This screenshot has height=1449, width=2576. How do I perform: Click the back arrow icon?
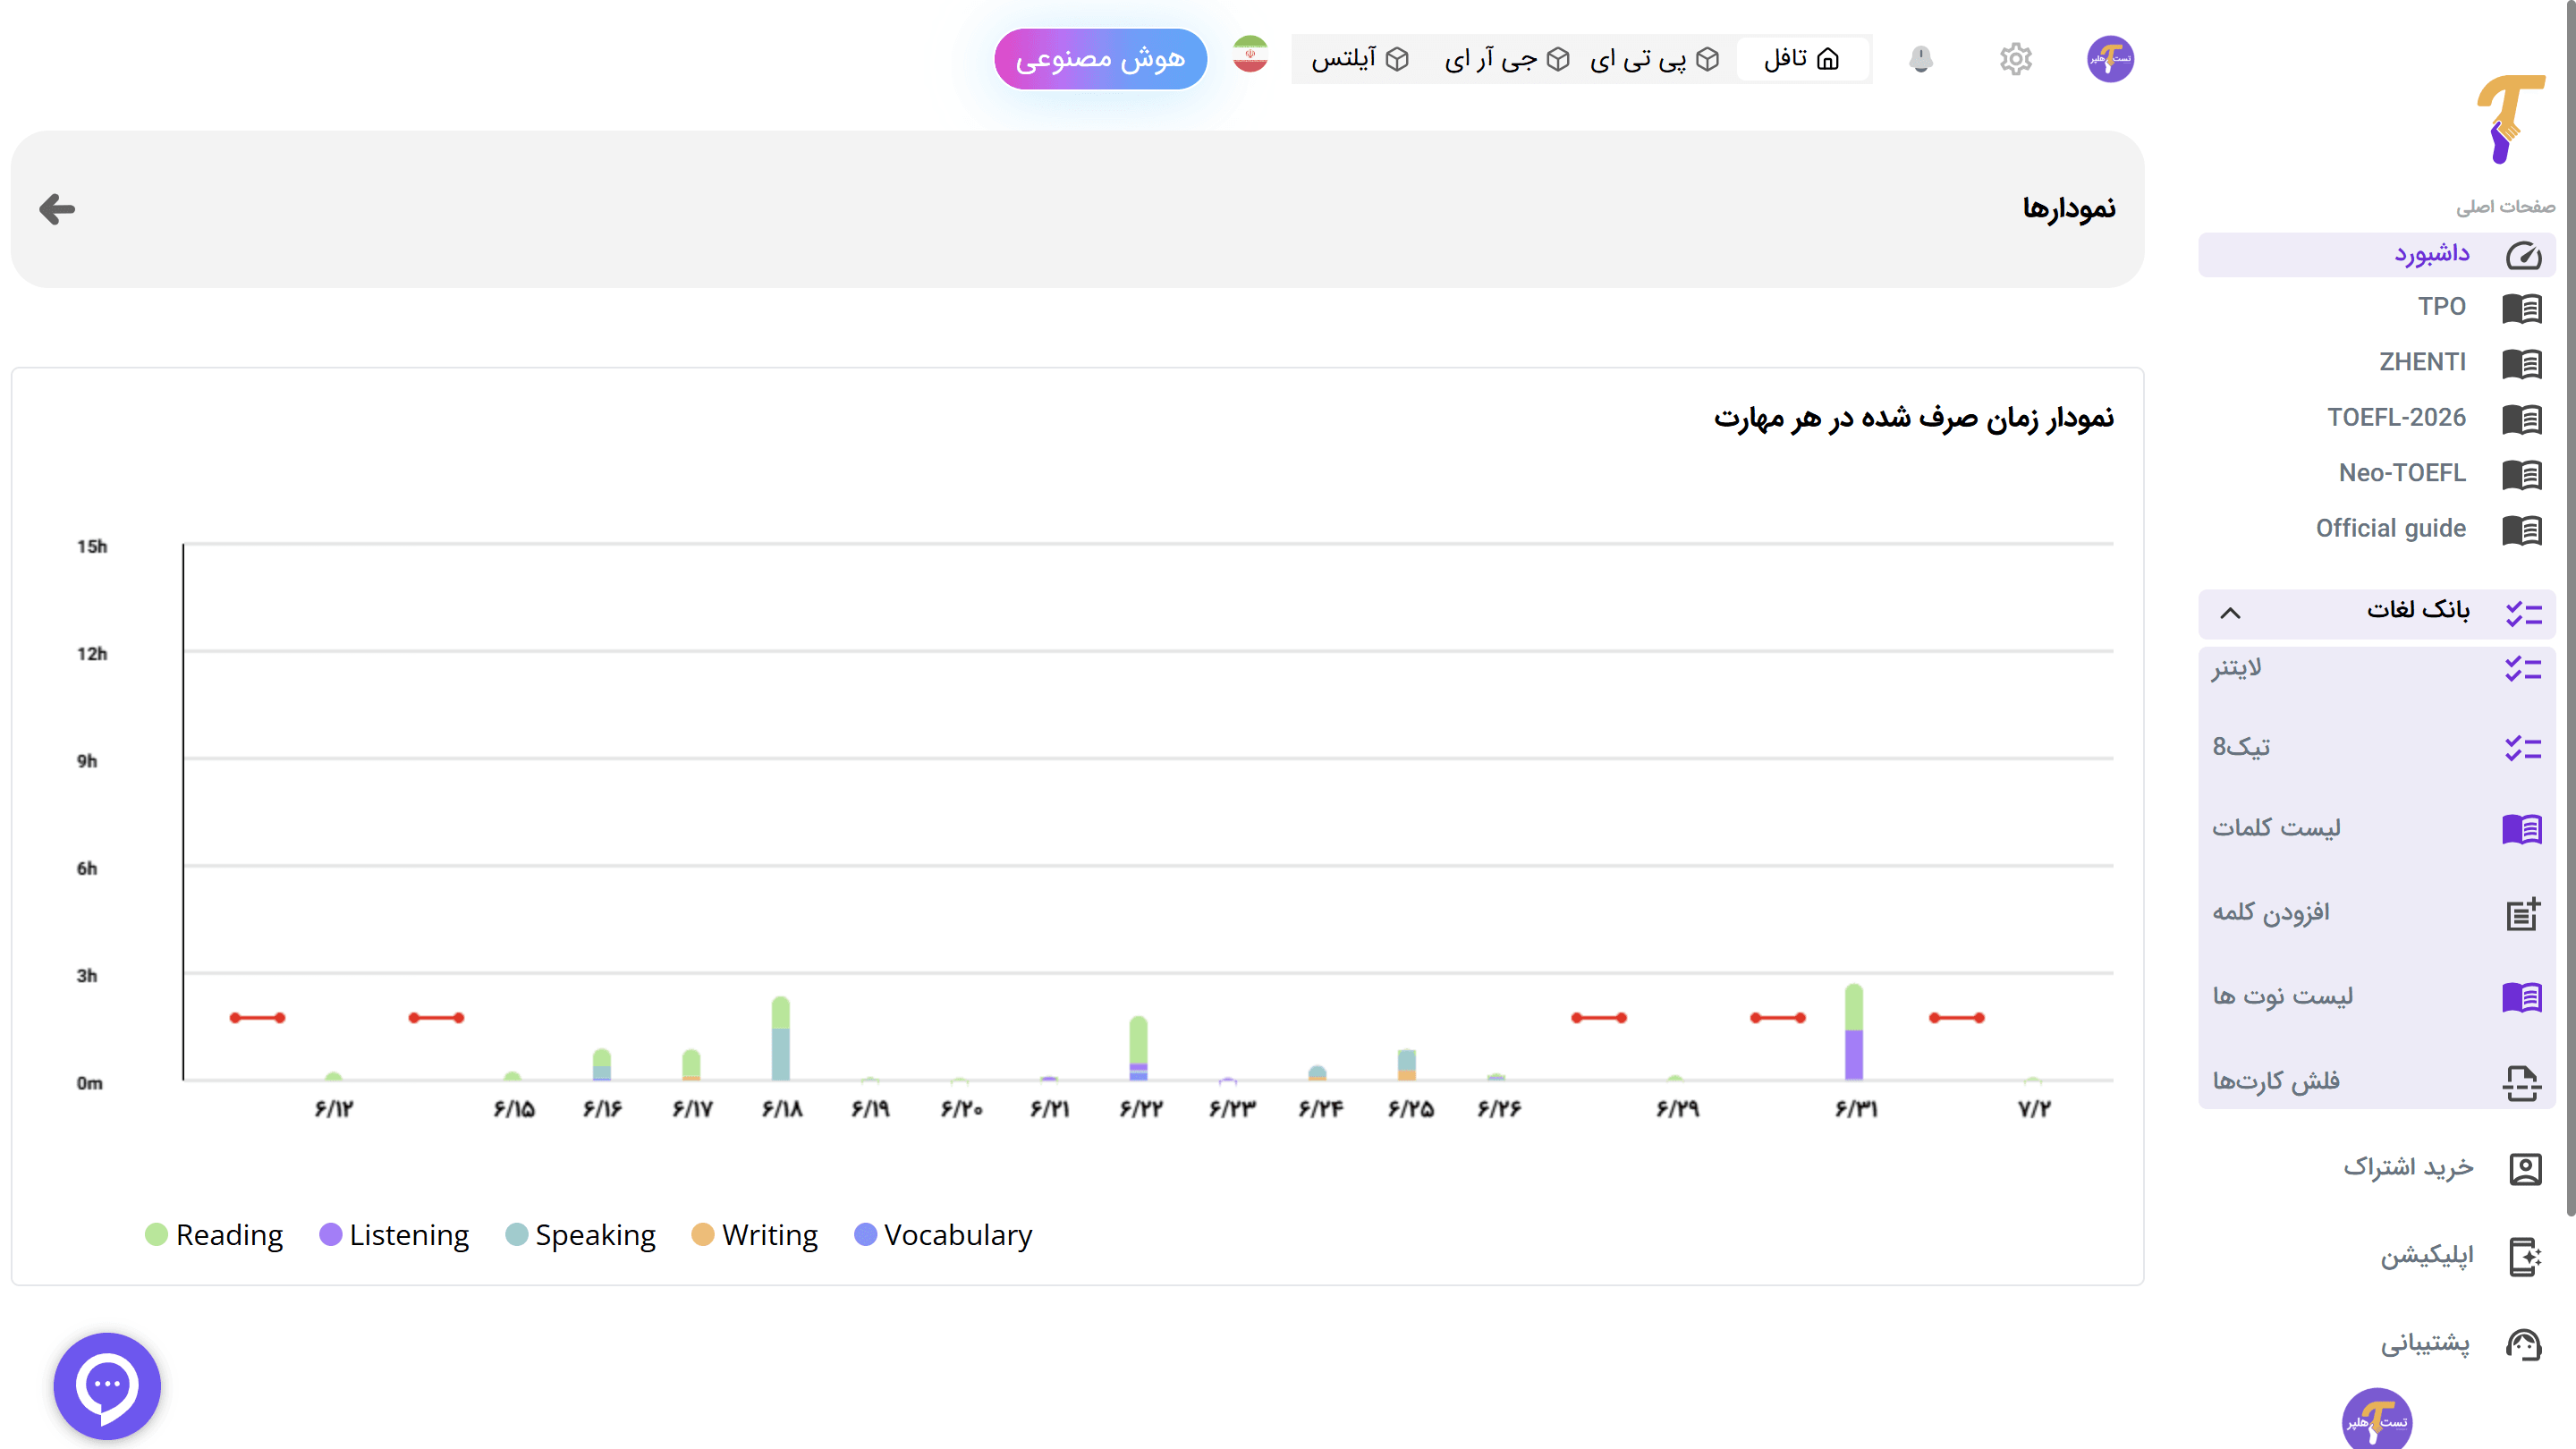pyautogui.click(x=57, y=209)
